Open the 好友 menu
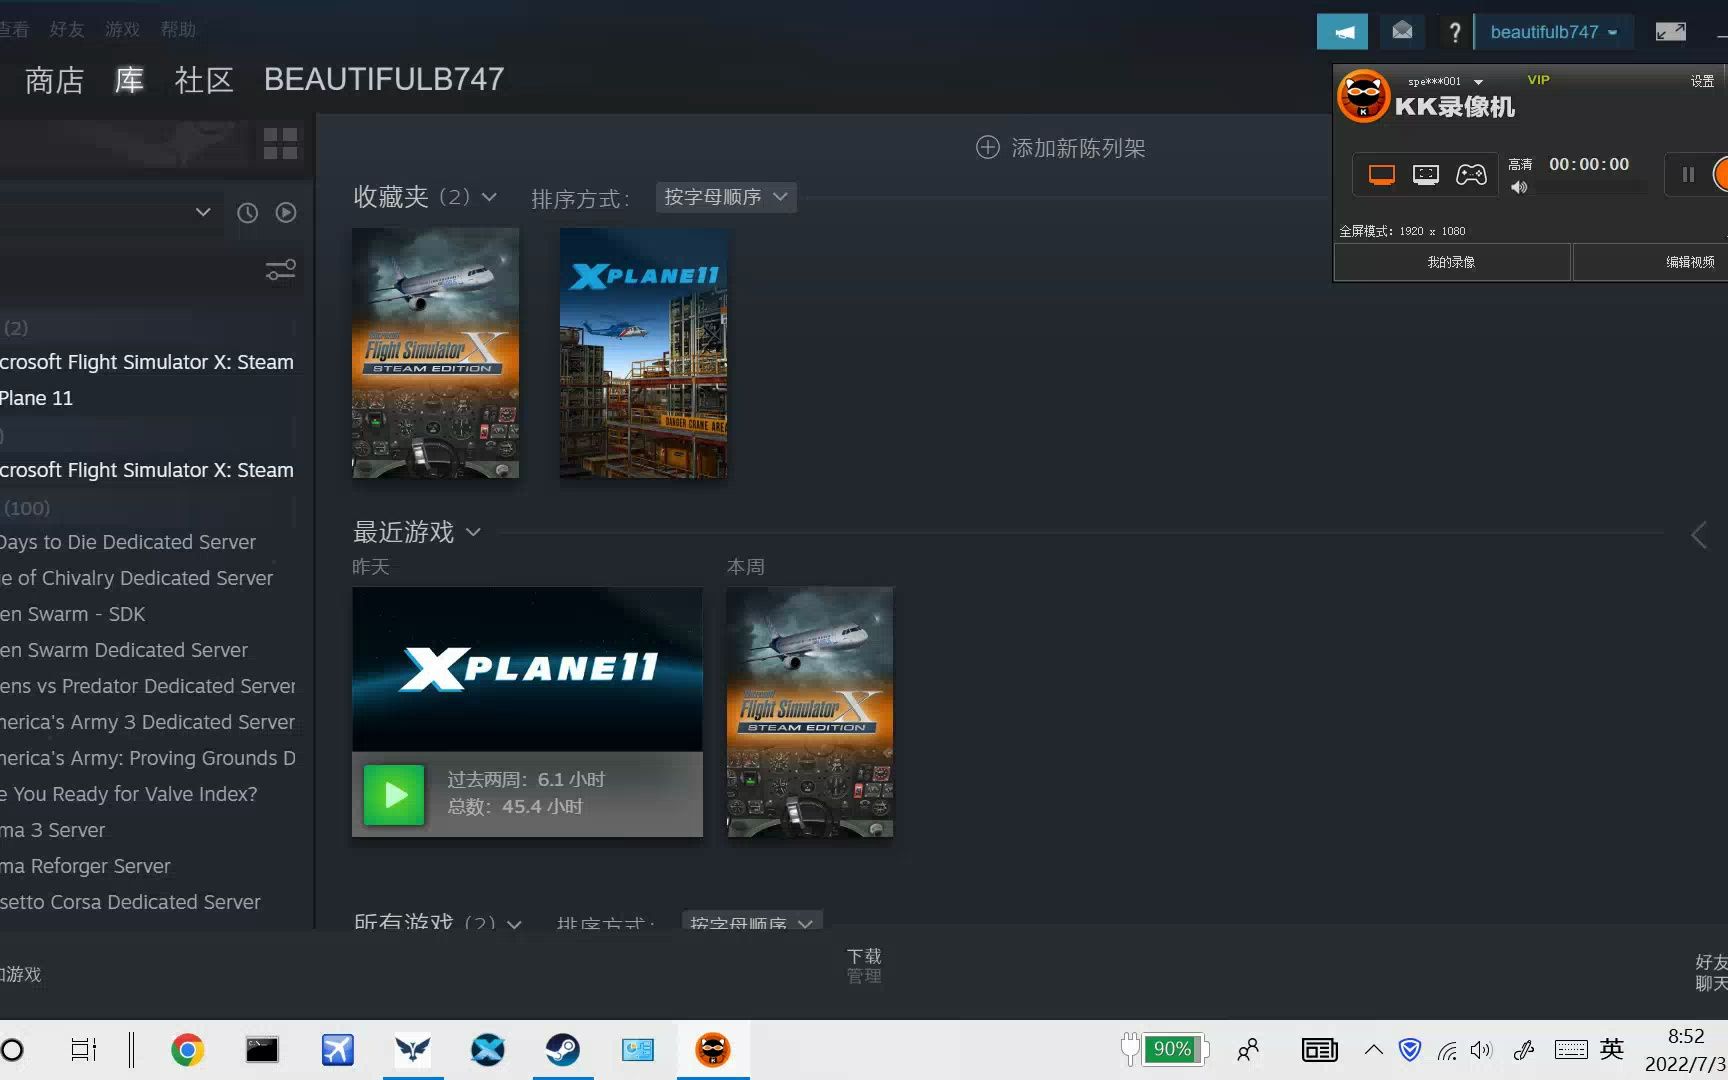This screenshot has width=1728, height=1080. click(x=67, y=29)
